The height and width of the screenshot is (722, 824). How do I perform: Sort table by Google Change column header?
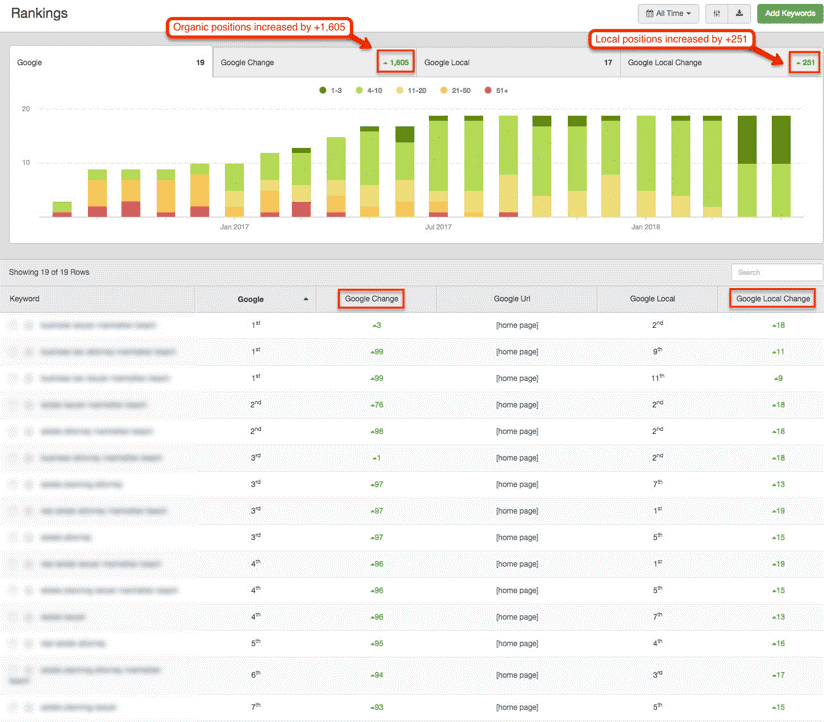pyautogui.click(x=371, y=298)
